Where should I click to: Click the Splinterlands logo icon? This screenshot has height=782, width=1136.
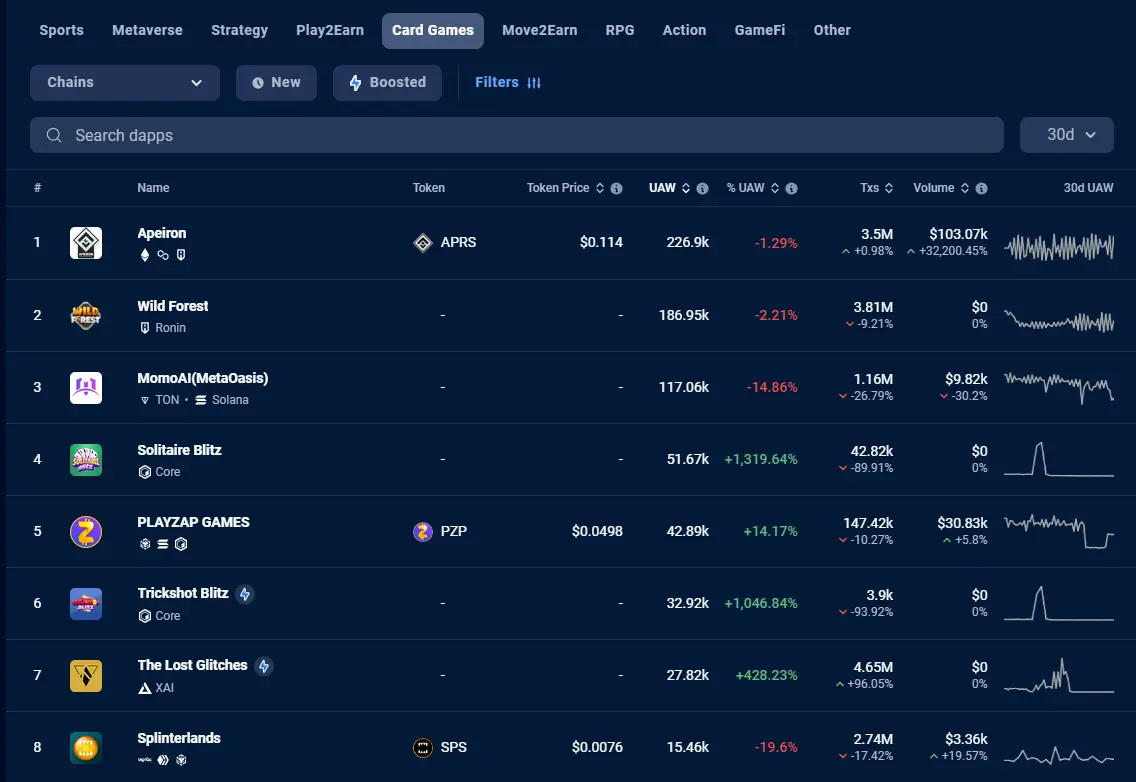(85, 747)
